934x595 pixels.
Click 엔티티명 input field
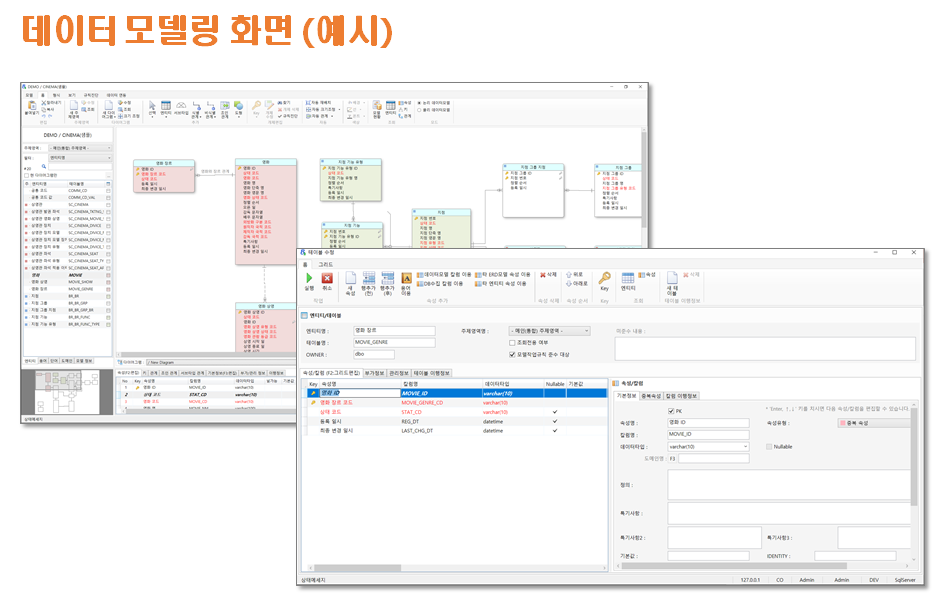[x=394, y=331]
